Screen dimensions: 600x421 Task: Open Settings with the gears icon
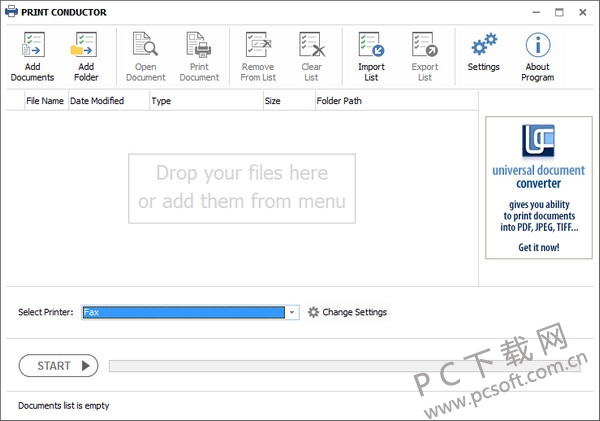click(484, 44)
